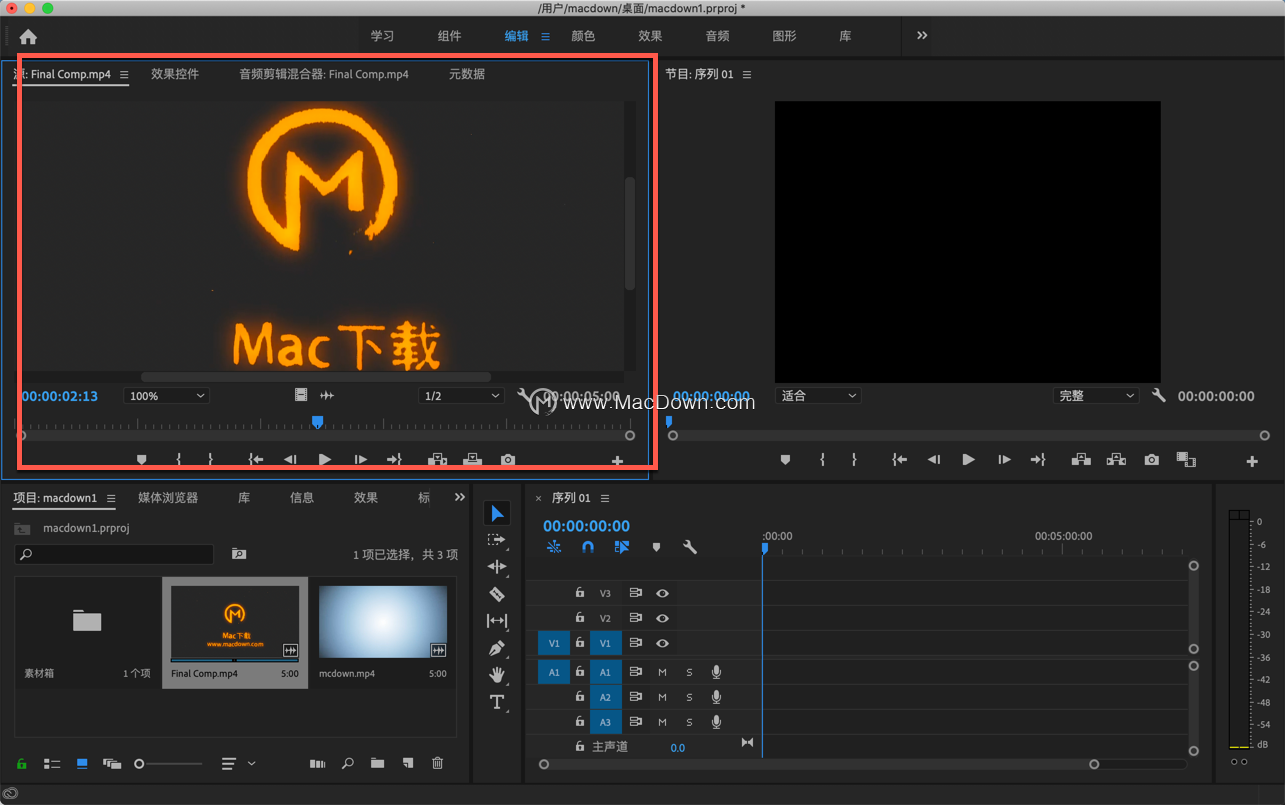Select the Razor tool
1285x805 pixels.
497,594
